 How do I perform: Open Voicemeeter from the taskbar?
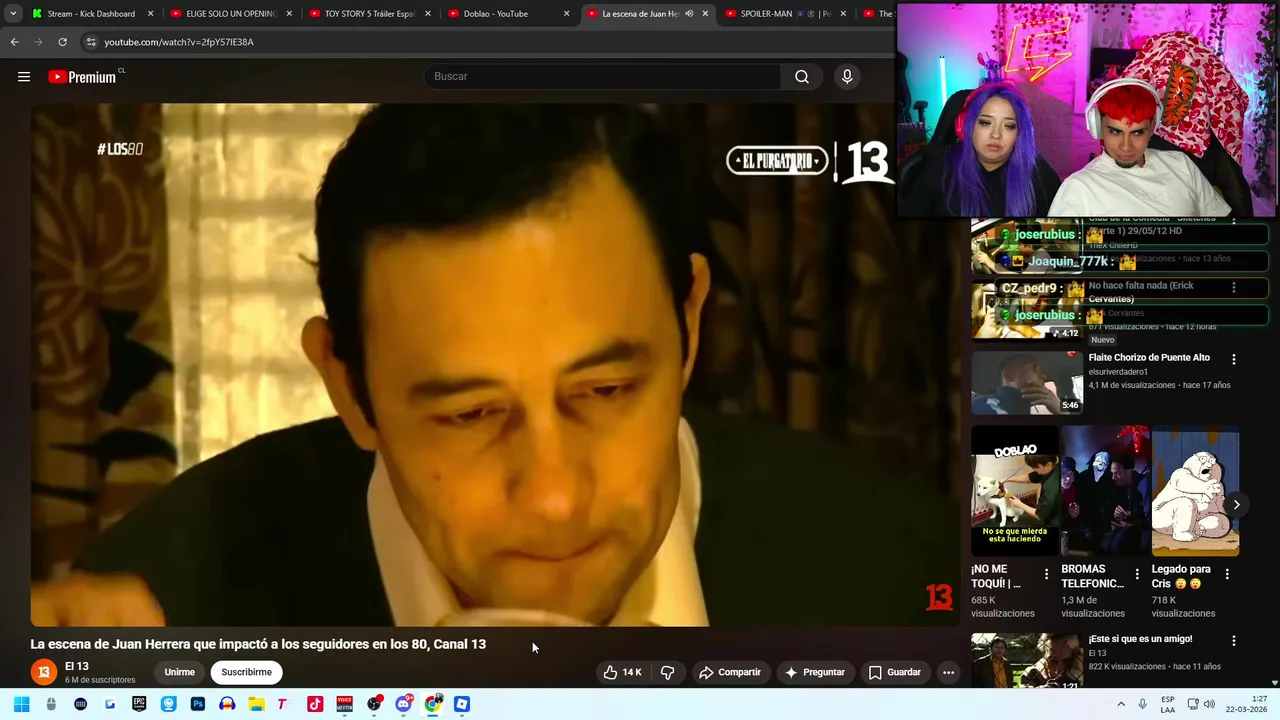[344, 704]
